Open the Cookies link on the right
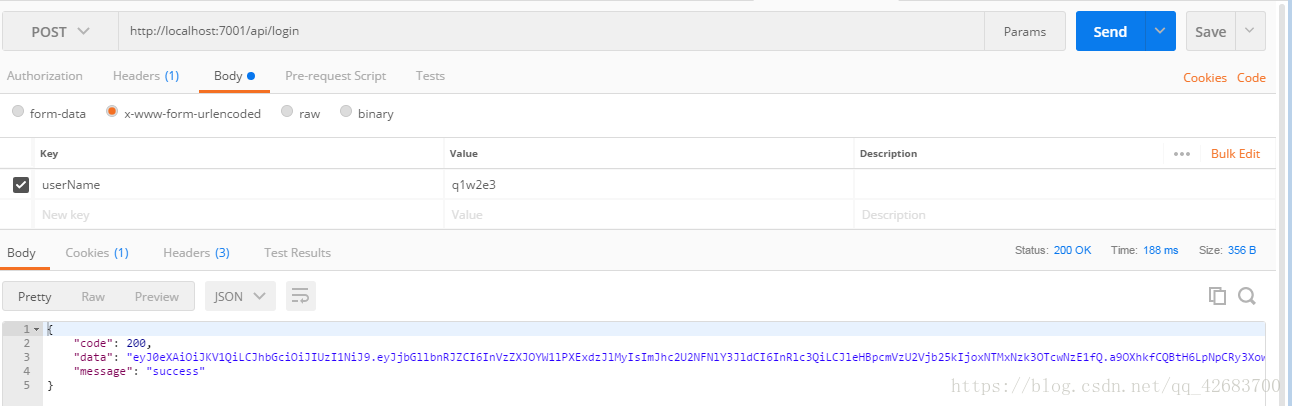 (x=1205, y=78)
